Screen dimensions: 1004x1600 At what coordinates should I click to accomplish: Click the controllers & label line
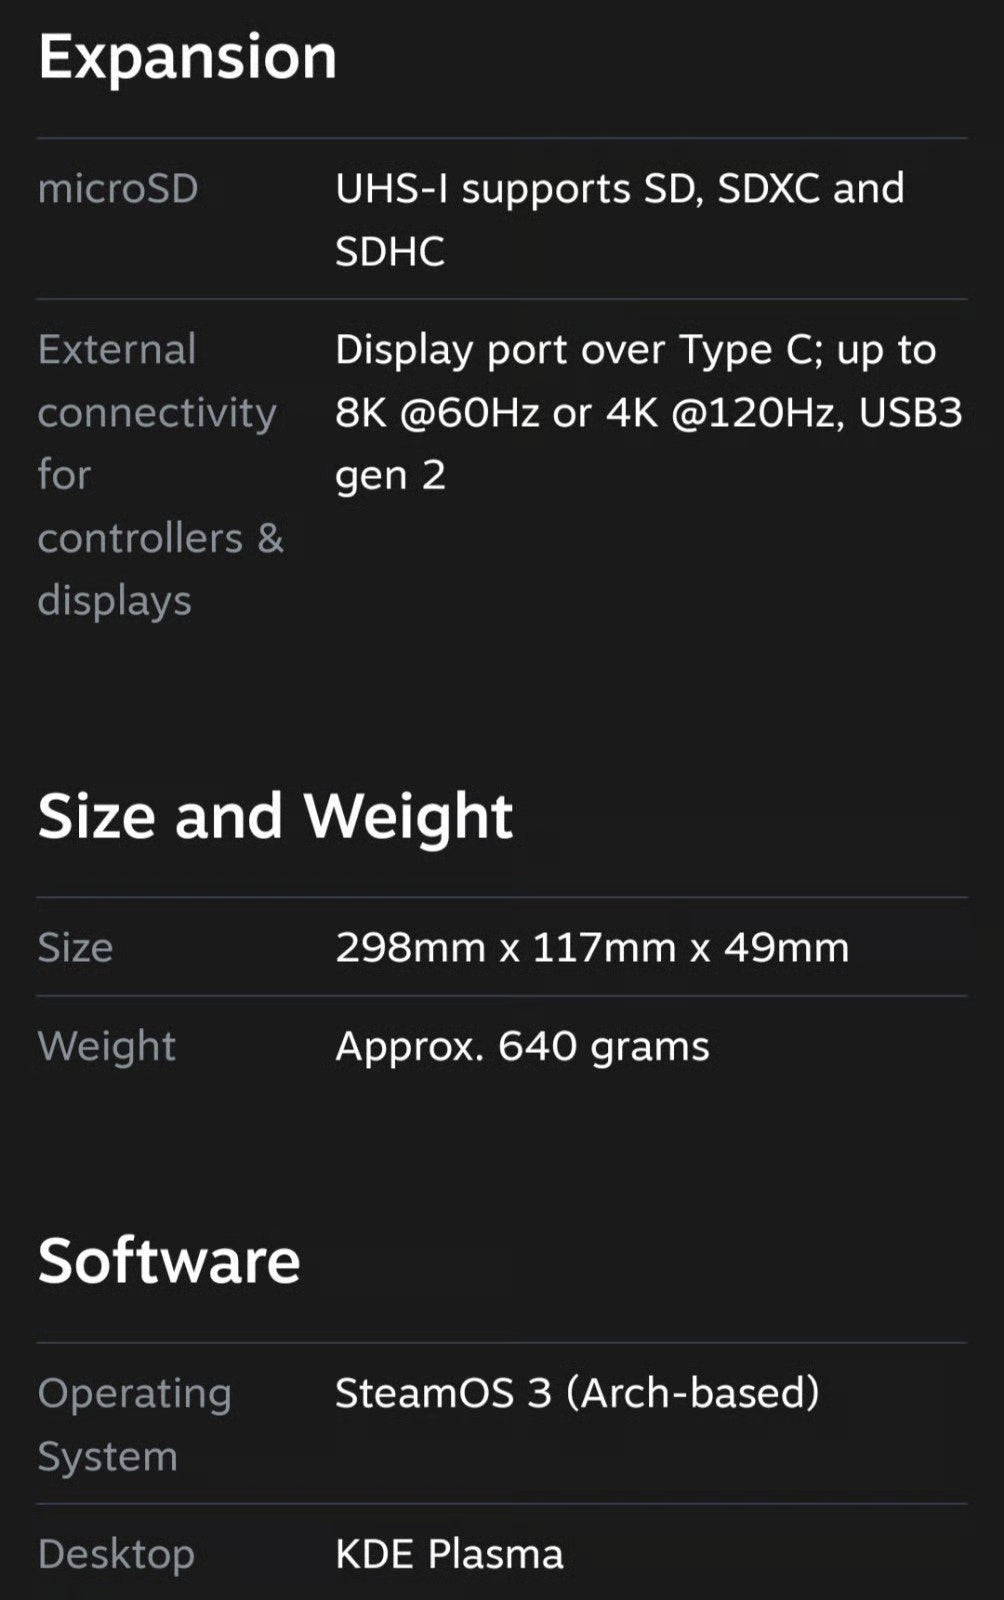point(160,539)
